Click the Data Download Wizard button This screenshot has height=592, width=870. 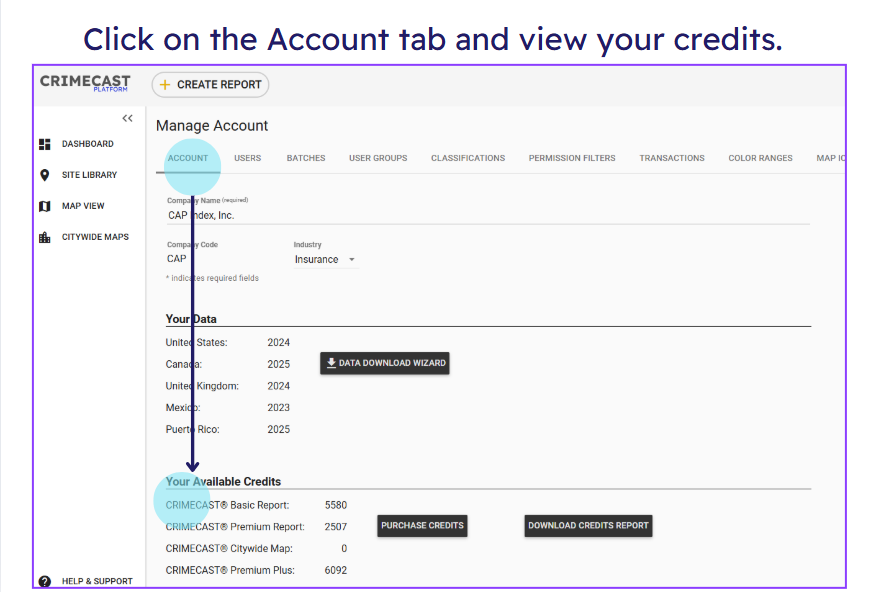click(385, 363)
